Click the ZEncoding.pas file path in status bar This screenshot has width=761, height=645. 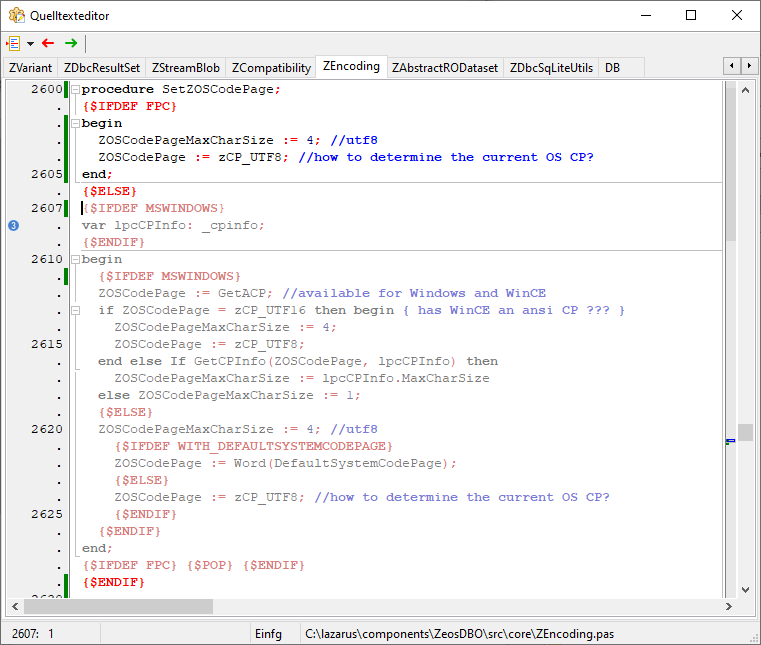pyautogui.click(x=459, y=634)
